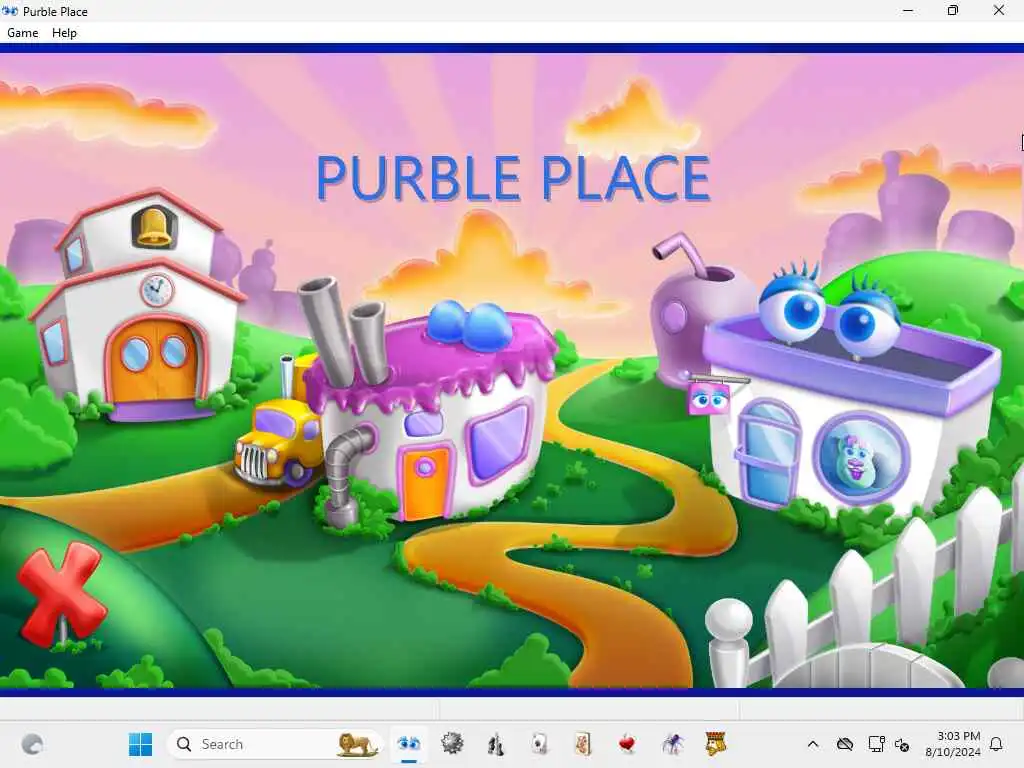Open Spider Solitaire from the taskbar
Screen dimensions: 1024x768
(672, 744)
